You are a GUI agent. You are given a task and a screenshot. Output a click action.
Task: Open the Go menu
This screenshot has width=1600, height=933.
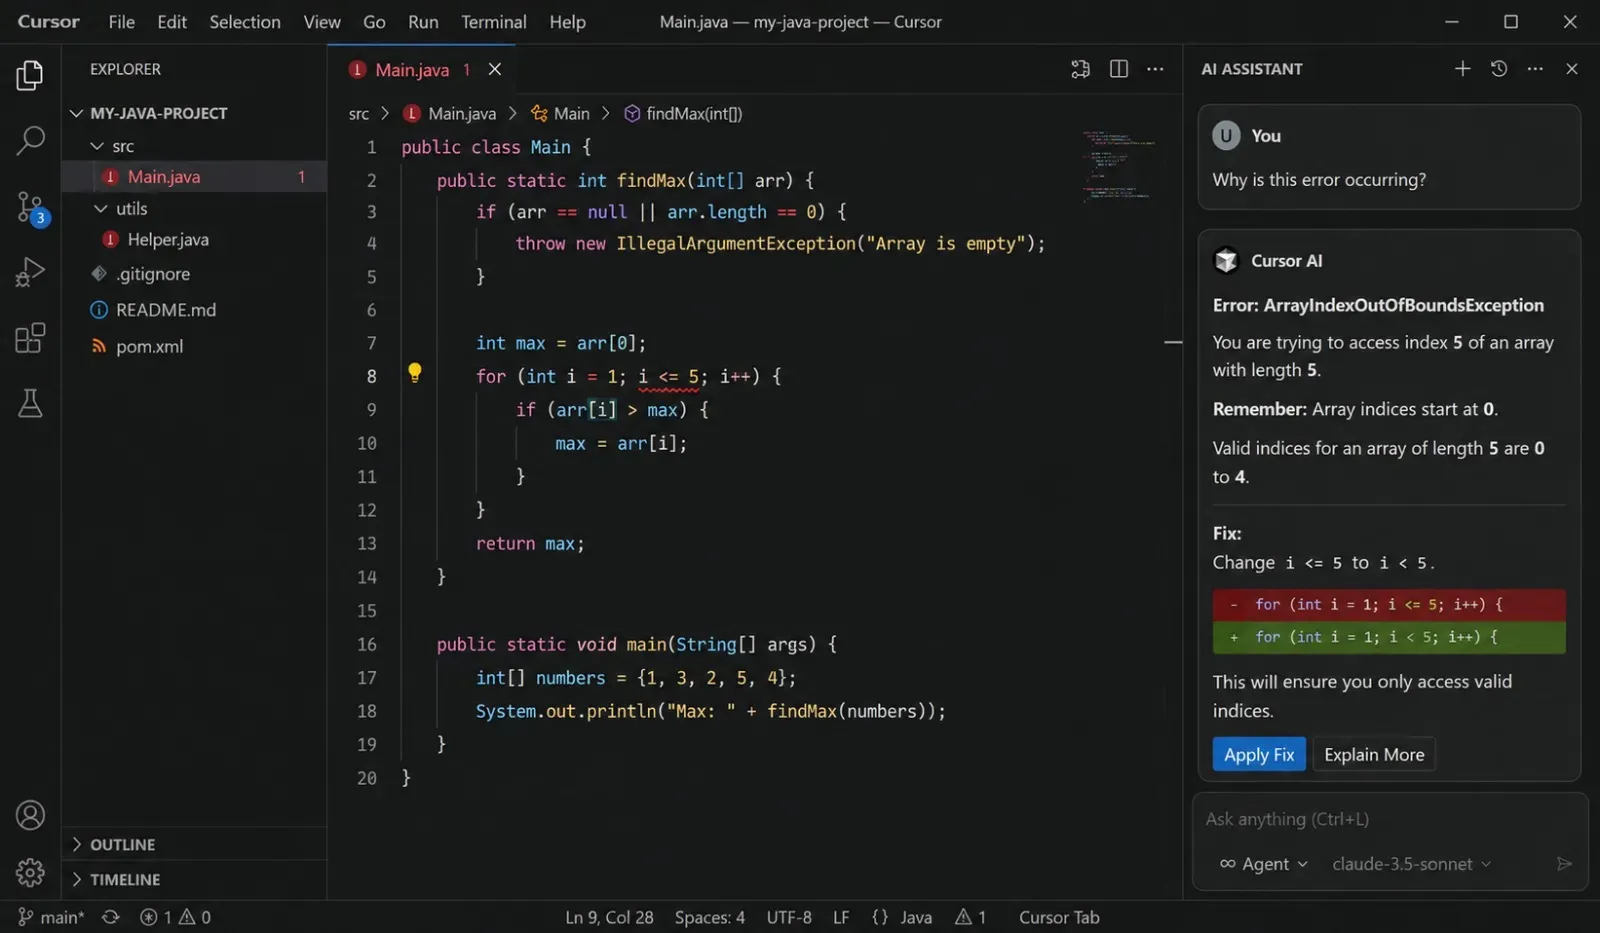coord(374,21)
